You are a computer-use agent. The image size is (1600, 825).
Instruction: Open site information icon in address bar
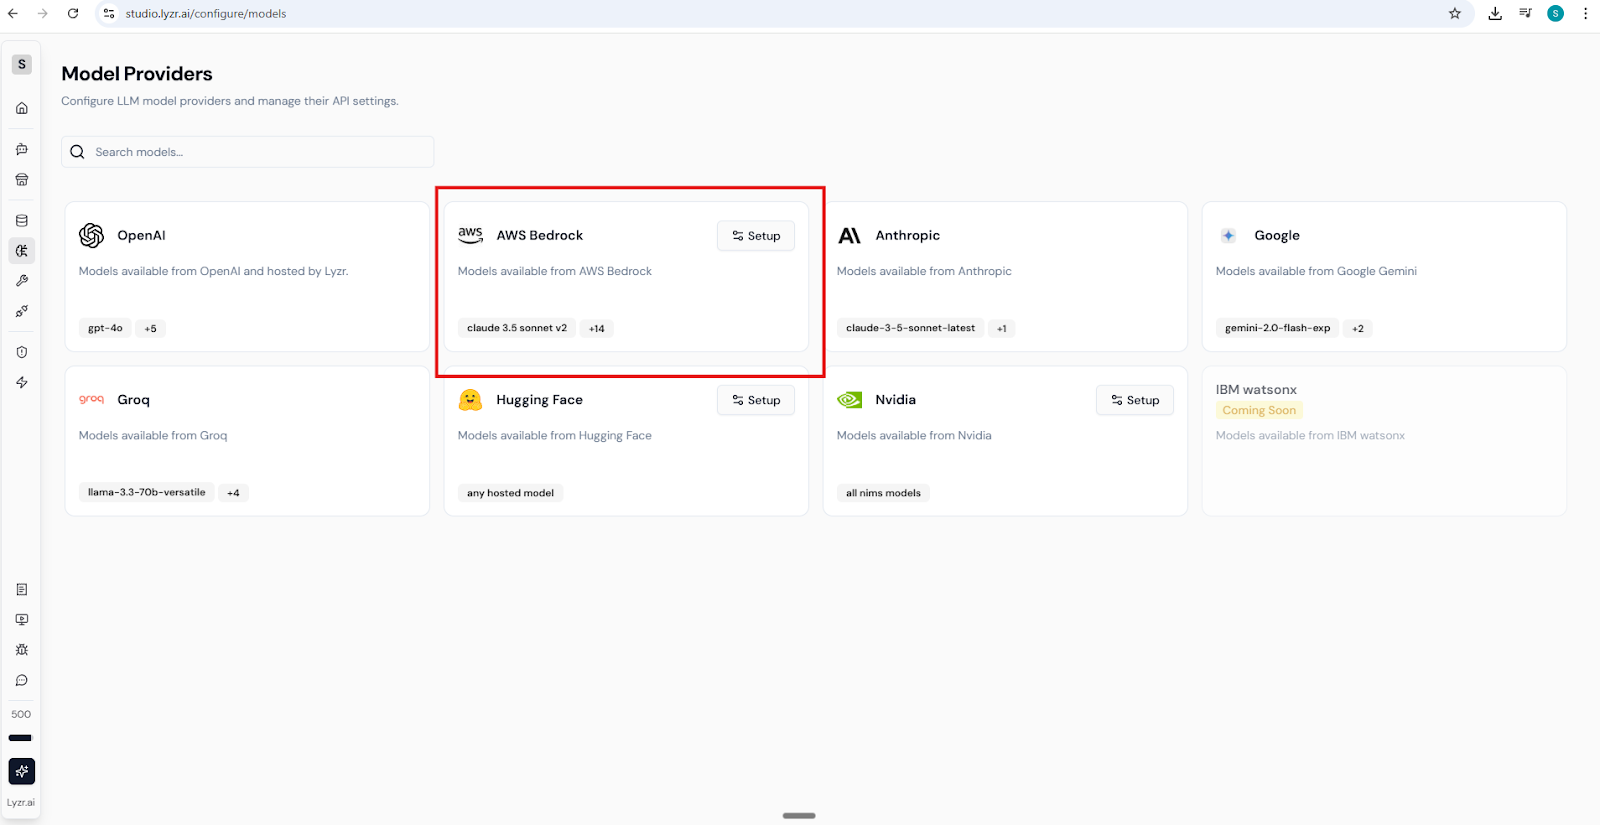(x=109, y=13)
